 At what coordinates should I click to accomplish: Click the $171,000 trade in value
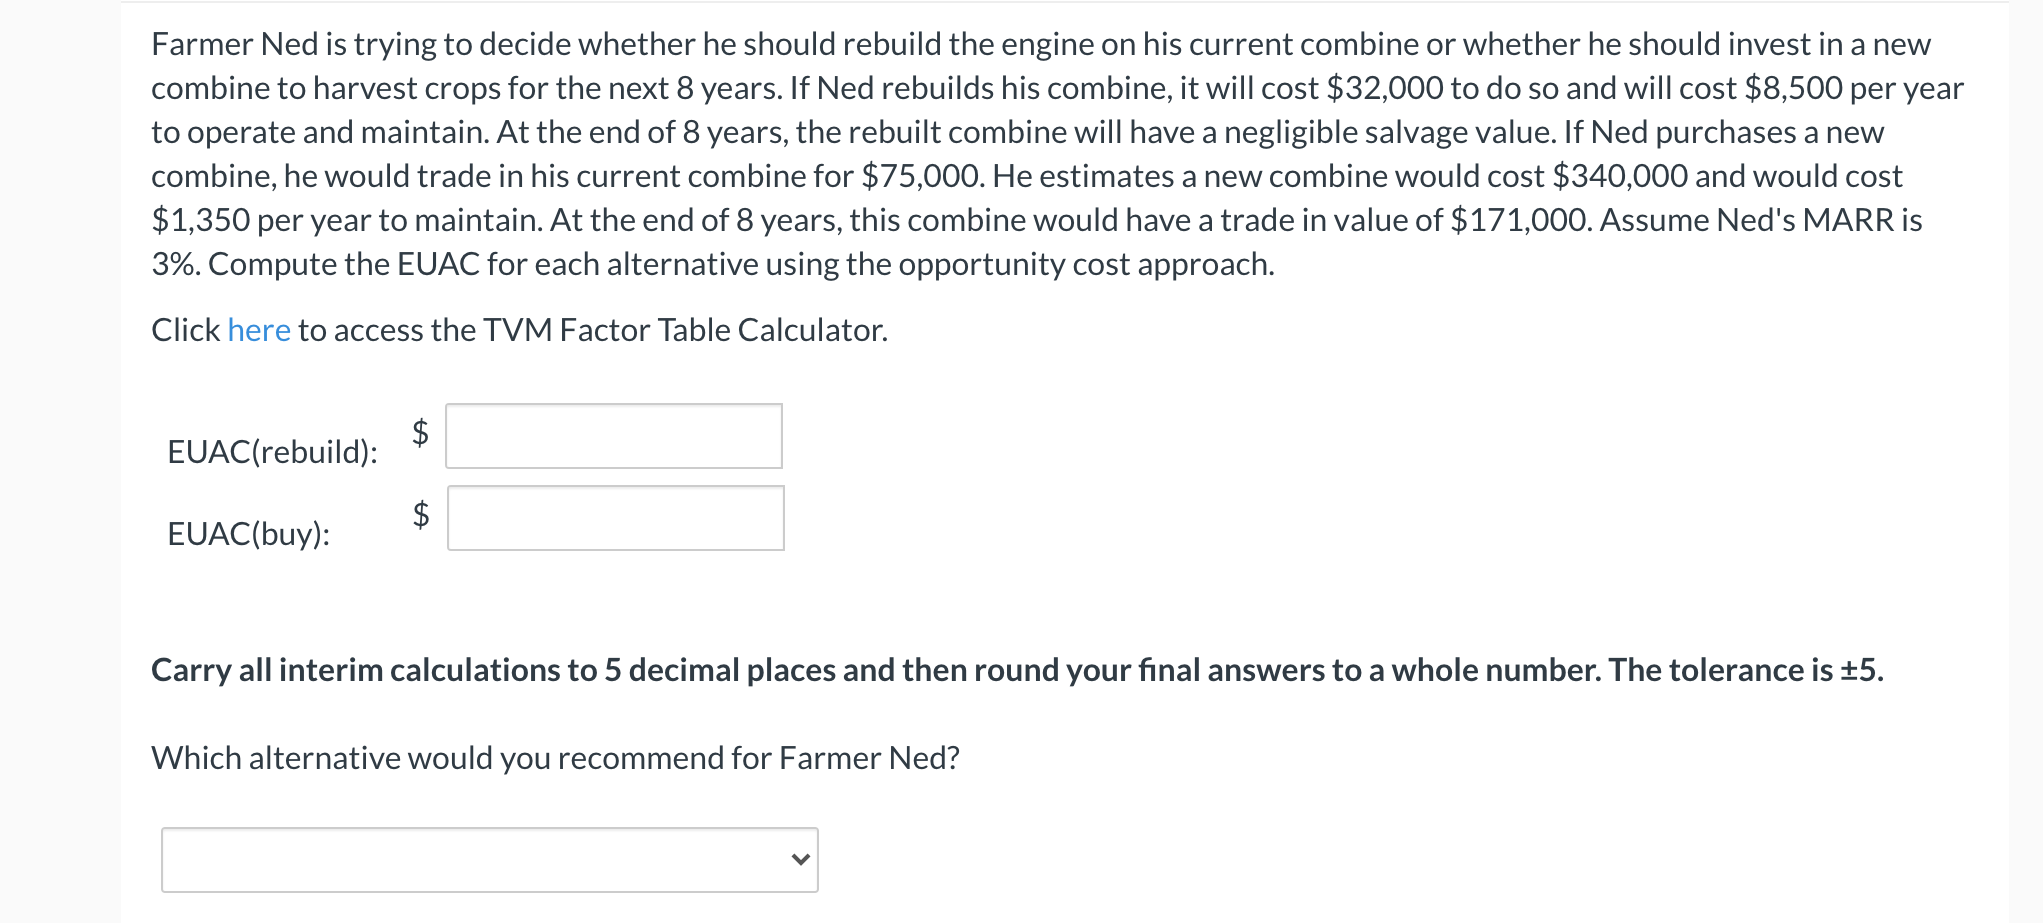(1519, 220)
